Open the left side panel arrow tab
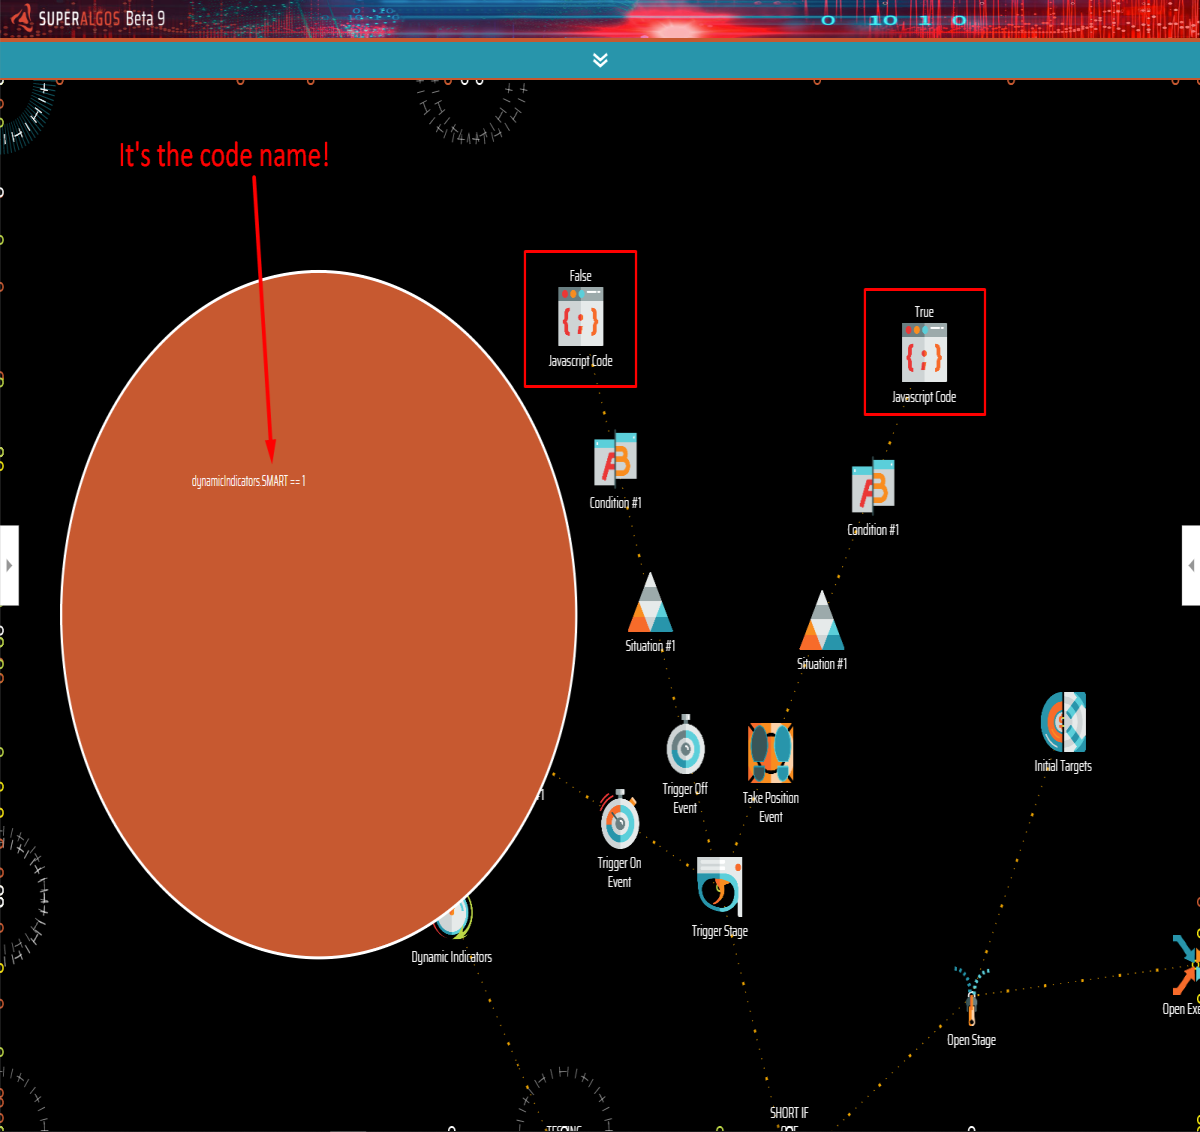Image resolution: width=1200 pixels, height=1132 pixels. (9, 565)
